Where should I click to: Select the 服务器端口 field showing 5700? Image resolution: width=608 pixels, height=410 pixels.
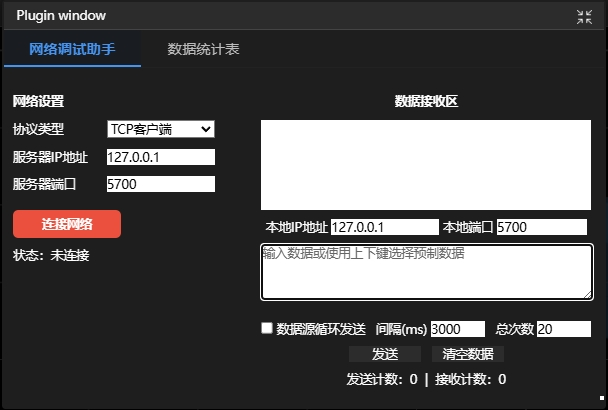pos(160,184)
